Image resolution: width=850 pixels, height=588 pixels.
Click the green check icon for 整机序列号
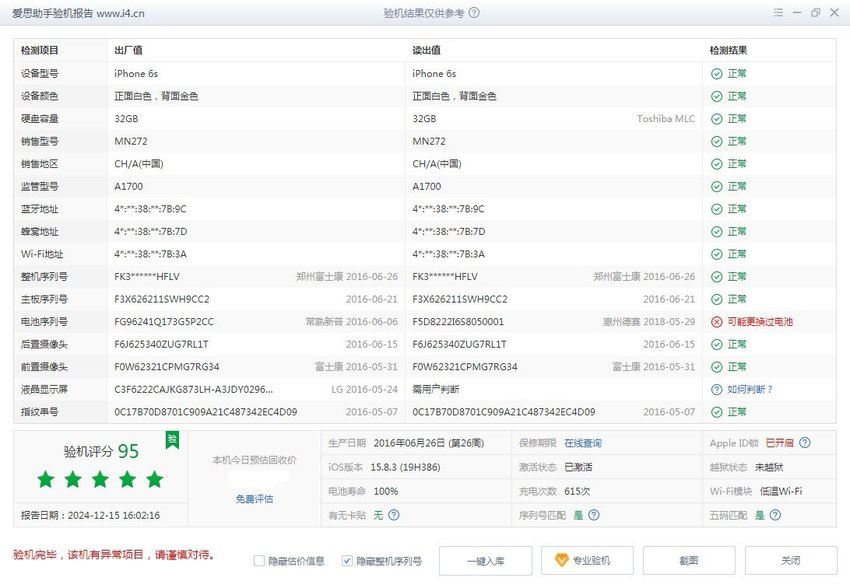(x=717, y=277)
